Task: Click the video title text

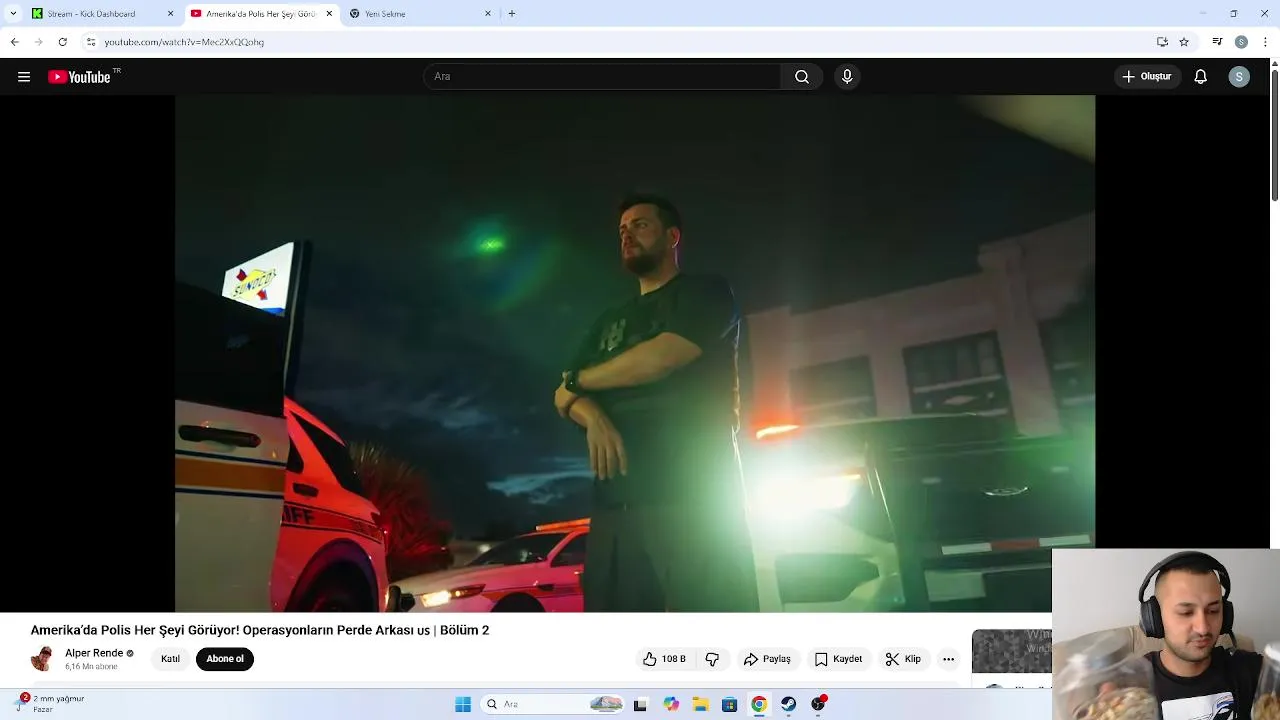Action: pyautogui.click(x=260, y=630)
